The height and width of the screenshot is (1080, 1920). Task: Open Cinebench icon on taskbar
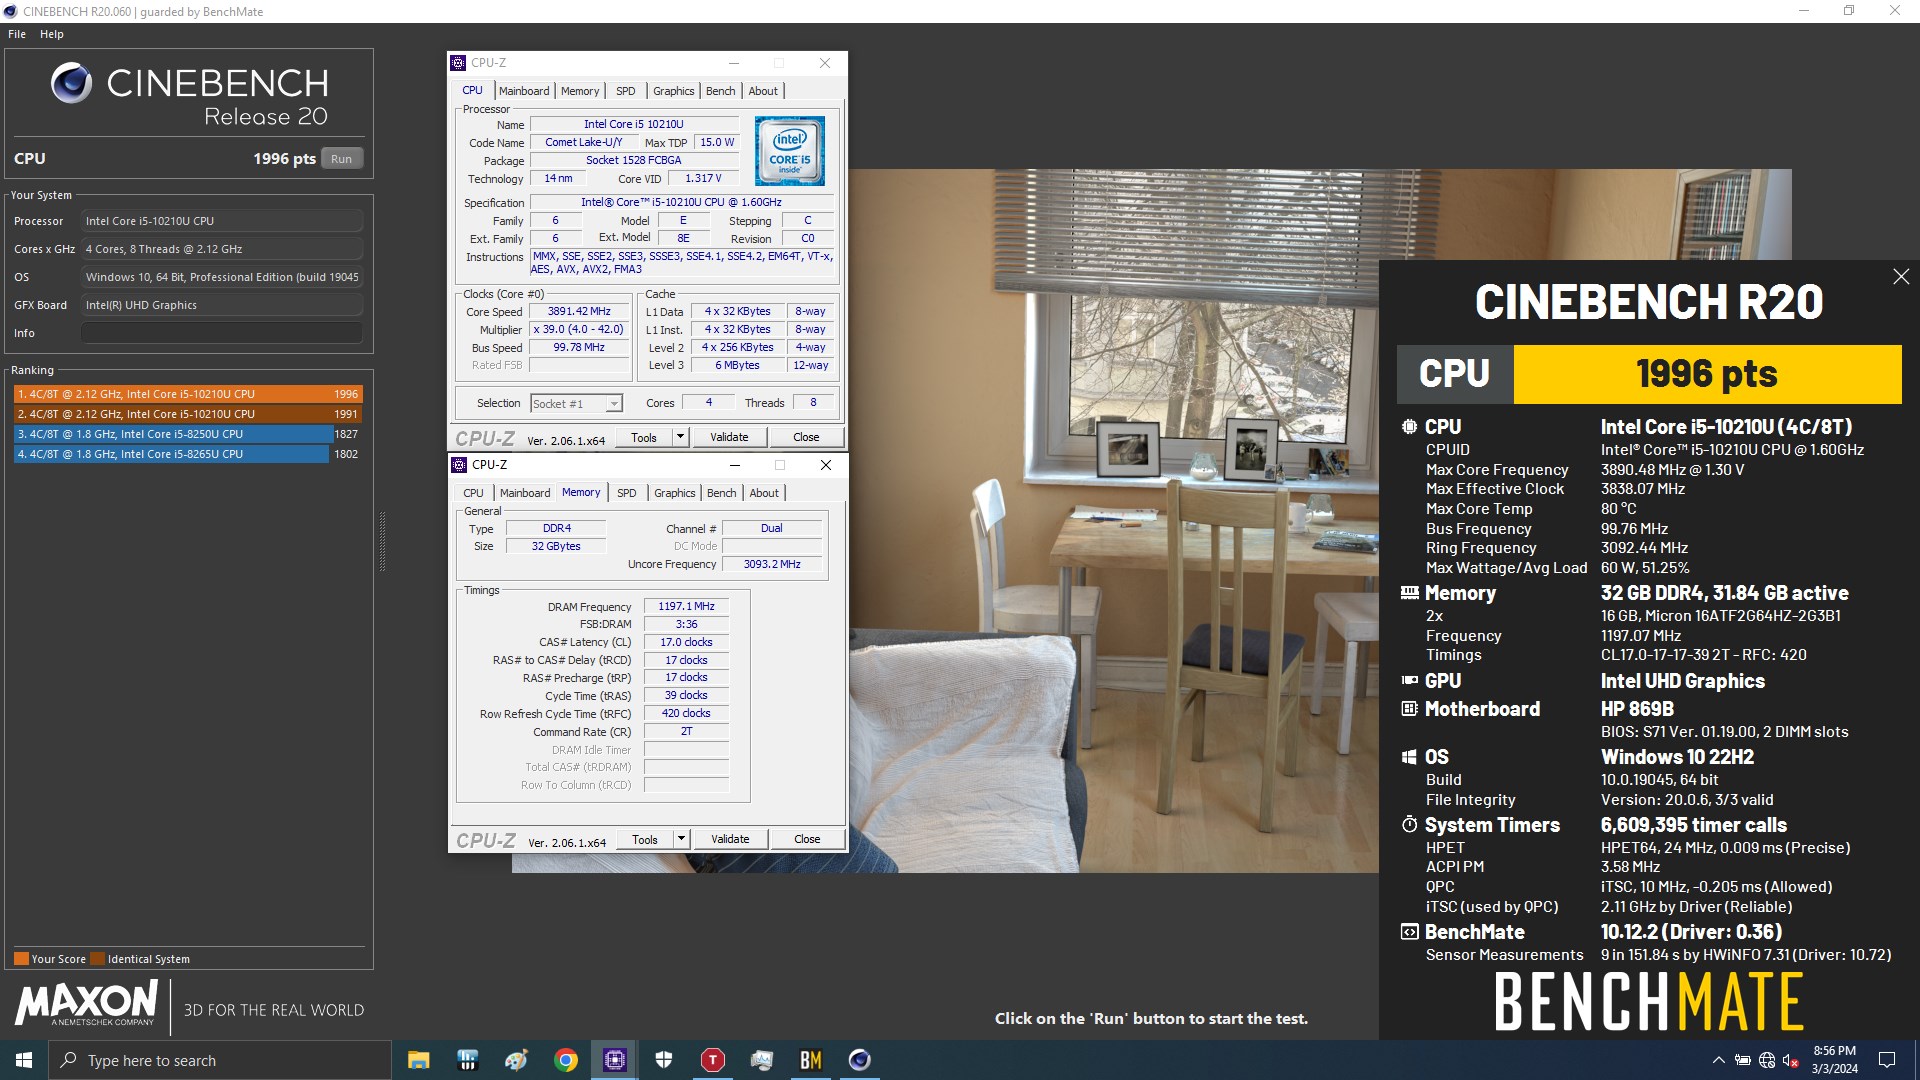(860, 1060)
